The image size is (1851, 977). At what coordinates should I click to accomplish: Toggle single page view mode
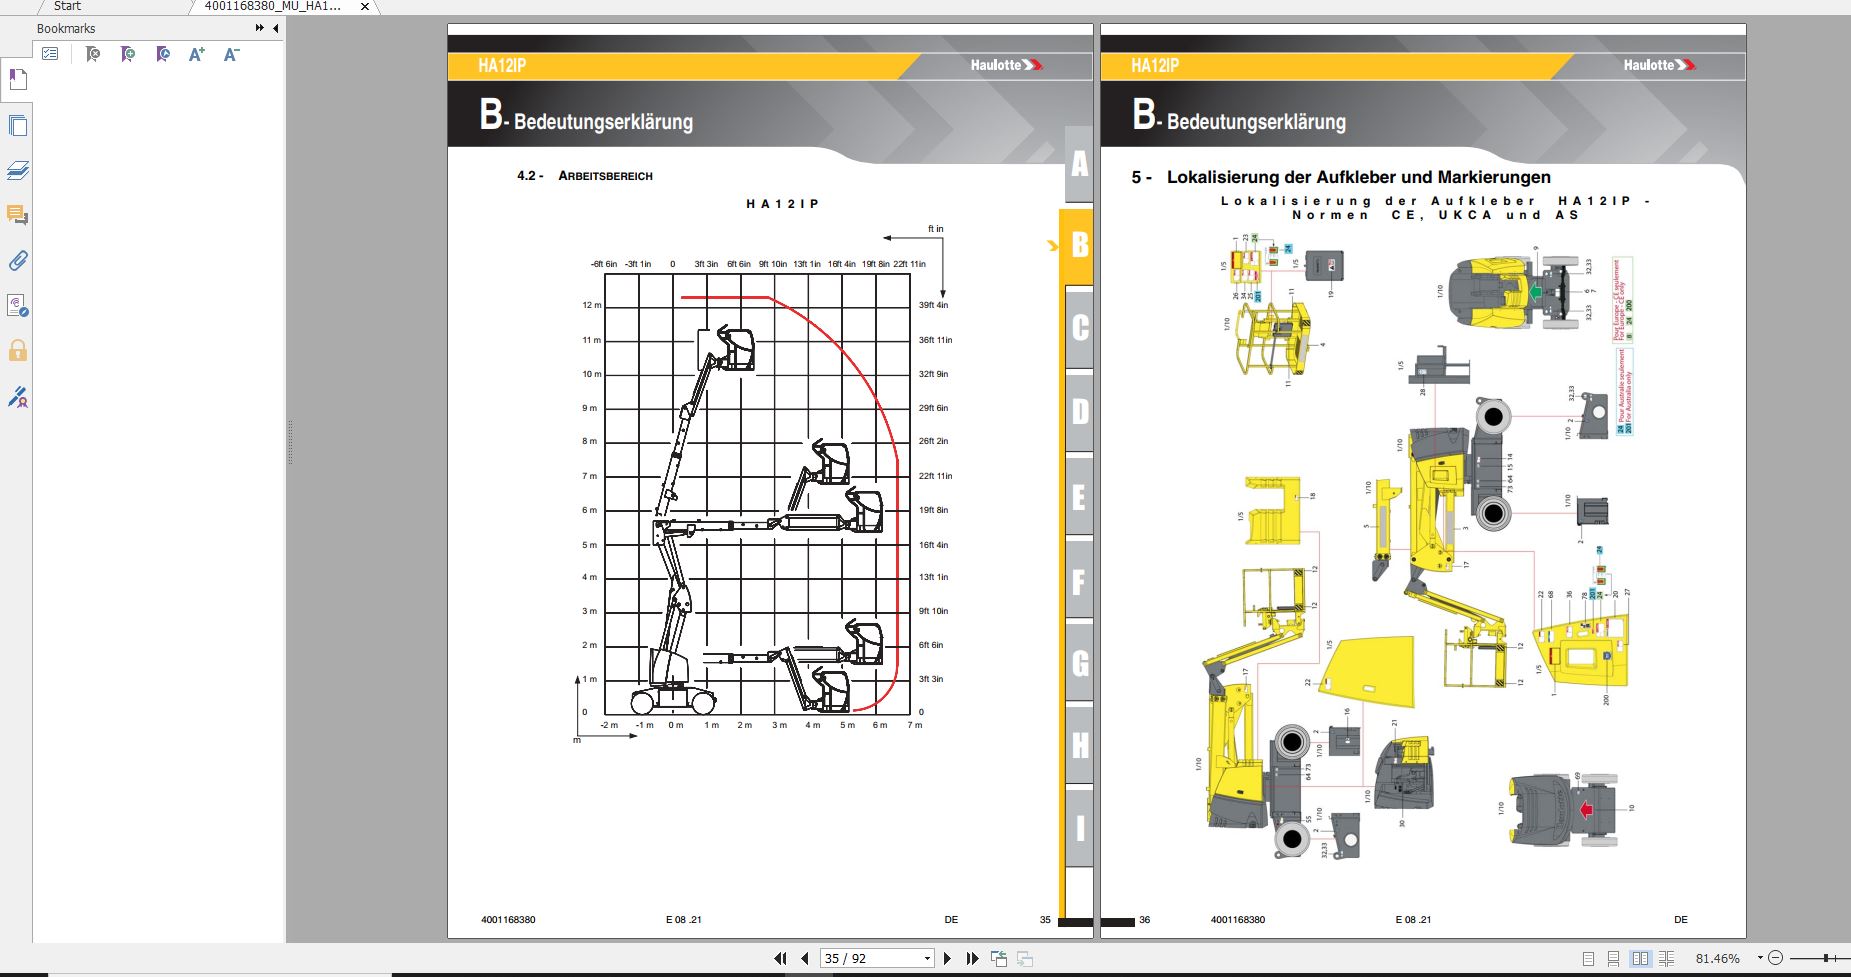click(1588, 958)
